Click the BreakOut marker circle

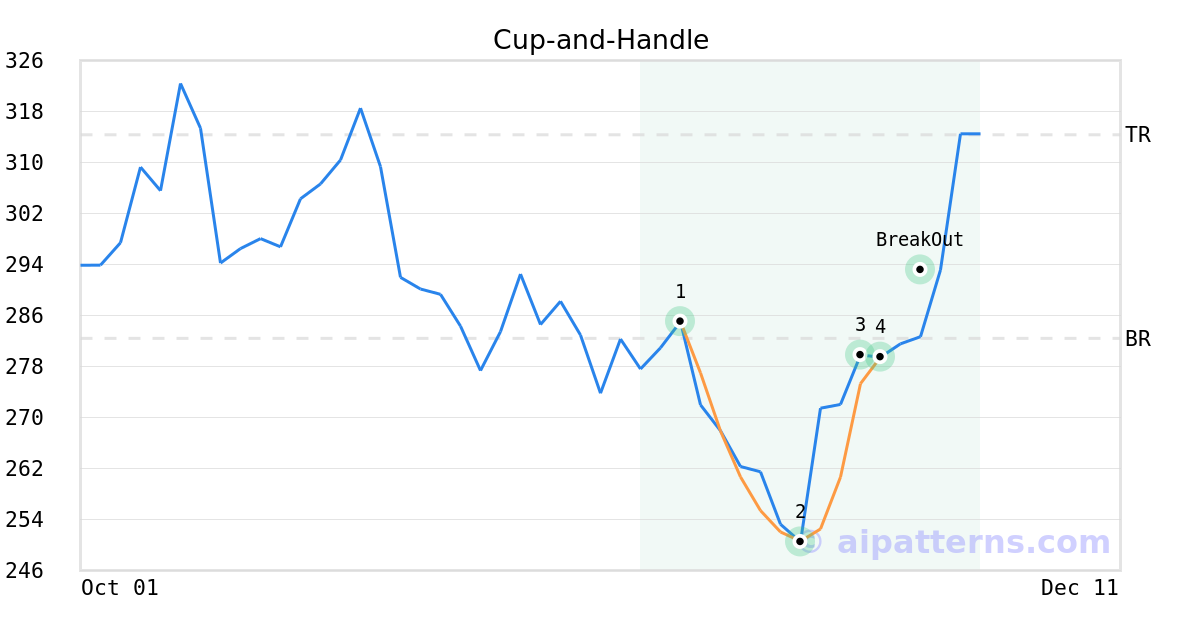click(920, 269)
